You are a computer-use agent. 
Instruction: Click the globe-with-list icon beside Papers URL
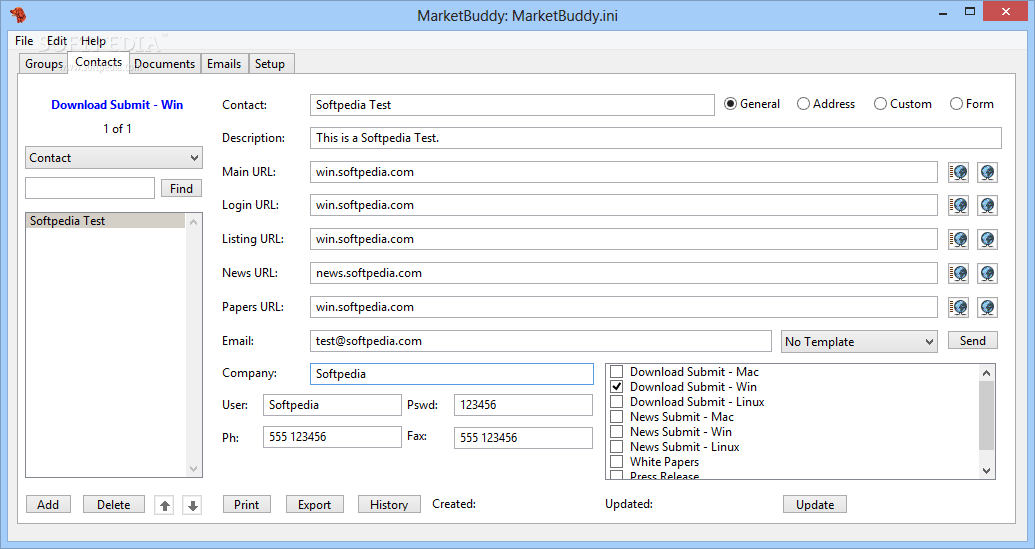click(958, 307)
